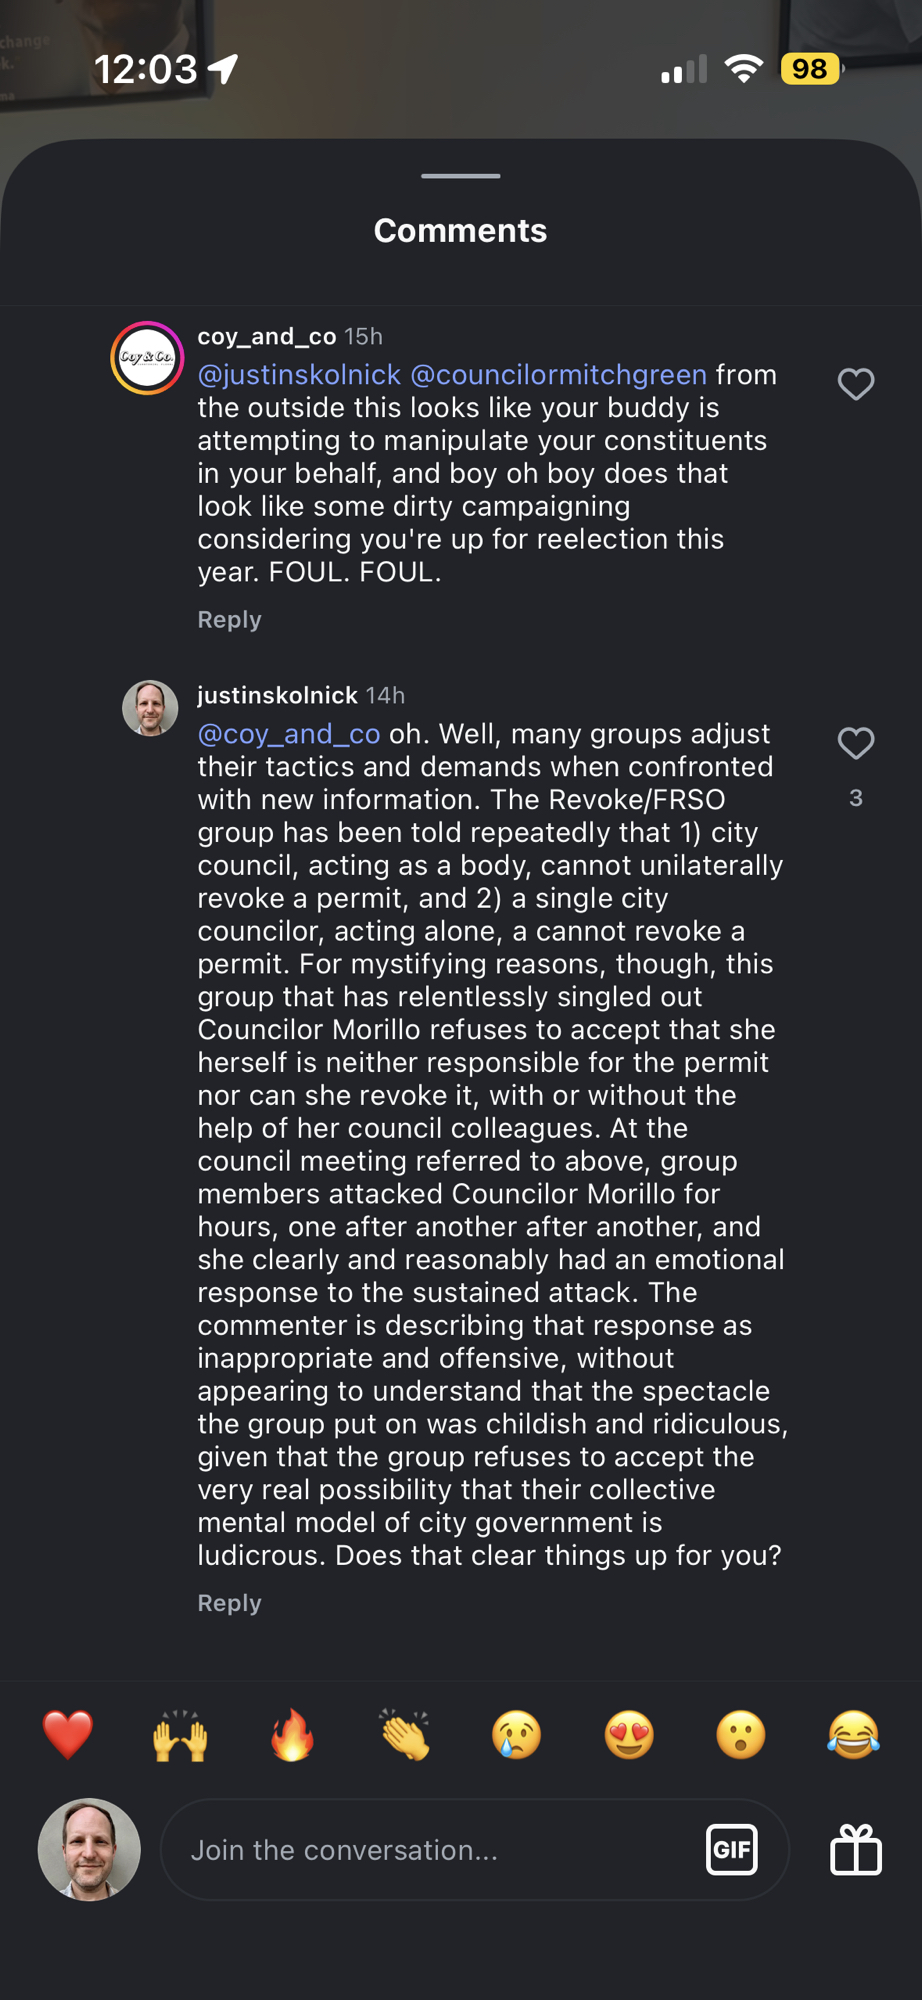
Task: Send the clapping hands emoji
Action: (404, 1734)
